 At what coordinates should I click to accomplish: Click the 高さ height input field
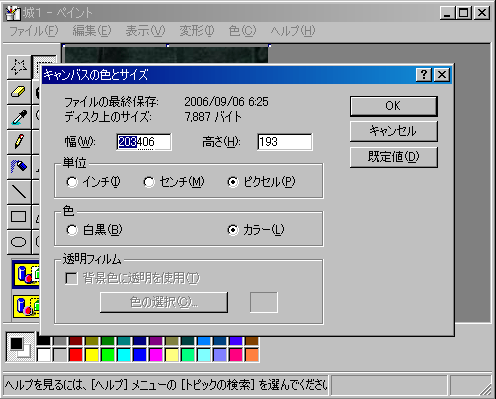[285, 142]
